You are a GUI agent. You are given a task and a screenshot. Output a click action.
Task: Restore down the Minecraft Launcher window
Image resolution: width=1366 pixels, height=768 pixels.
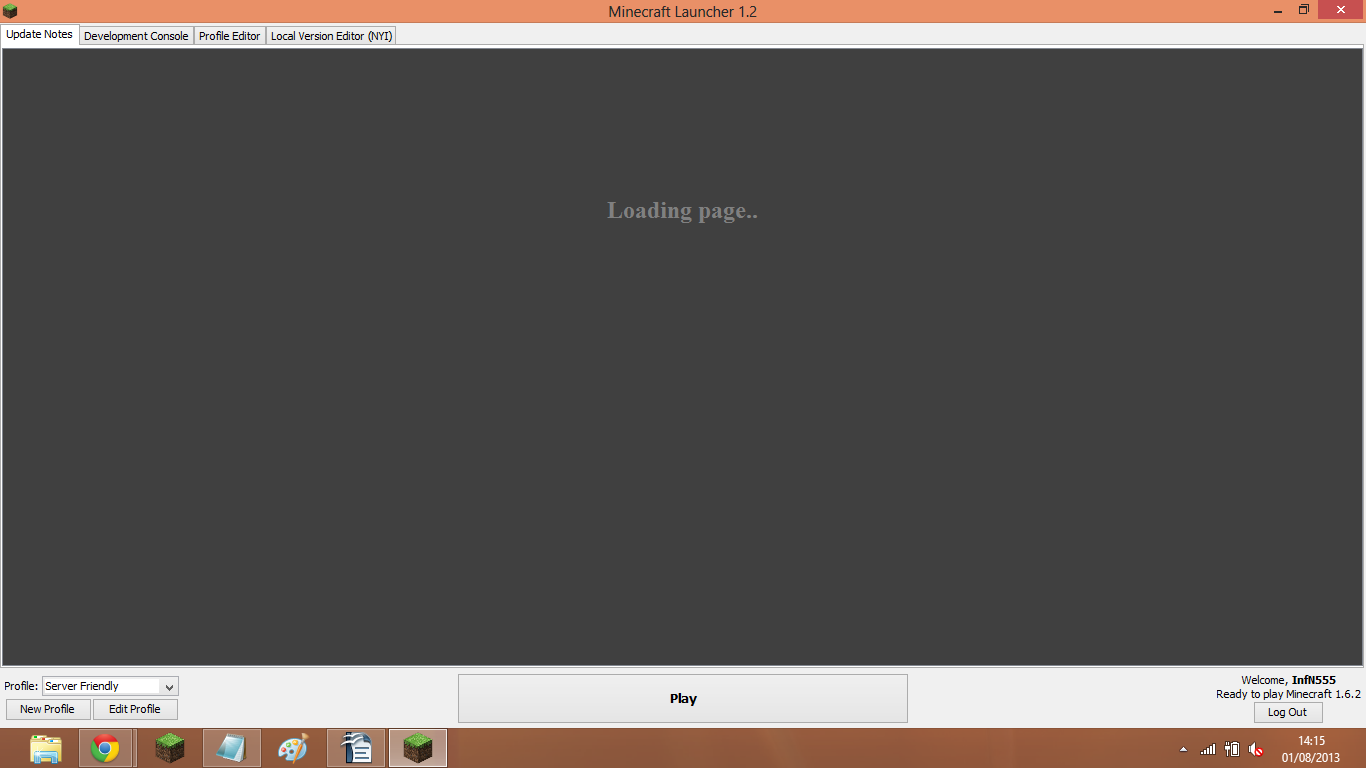pos(1304,10)
